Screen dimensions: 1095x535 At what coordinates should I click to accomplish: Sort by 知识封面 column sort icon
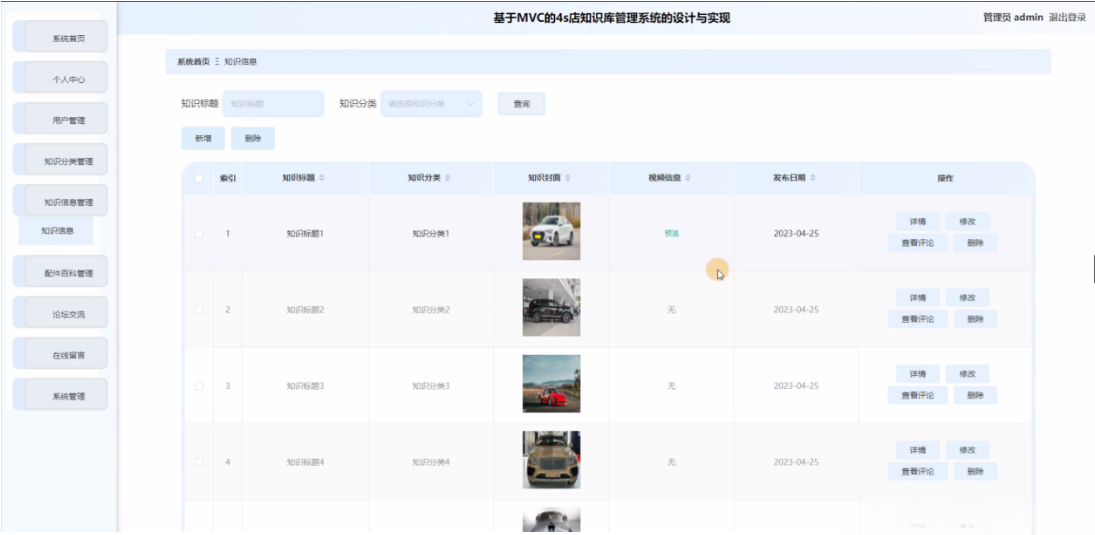pyautogui.click(x=568, y=178)
